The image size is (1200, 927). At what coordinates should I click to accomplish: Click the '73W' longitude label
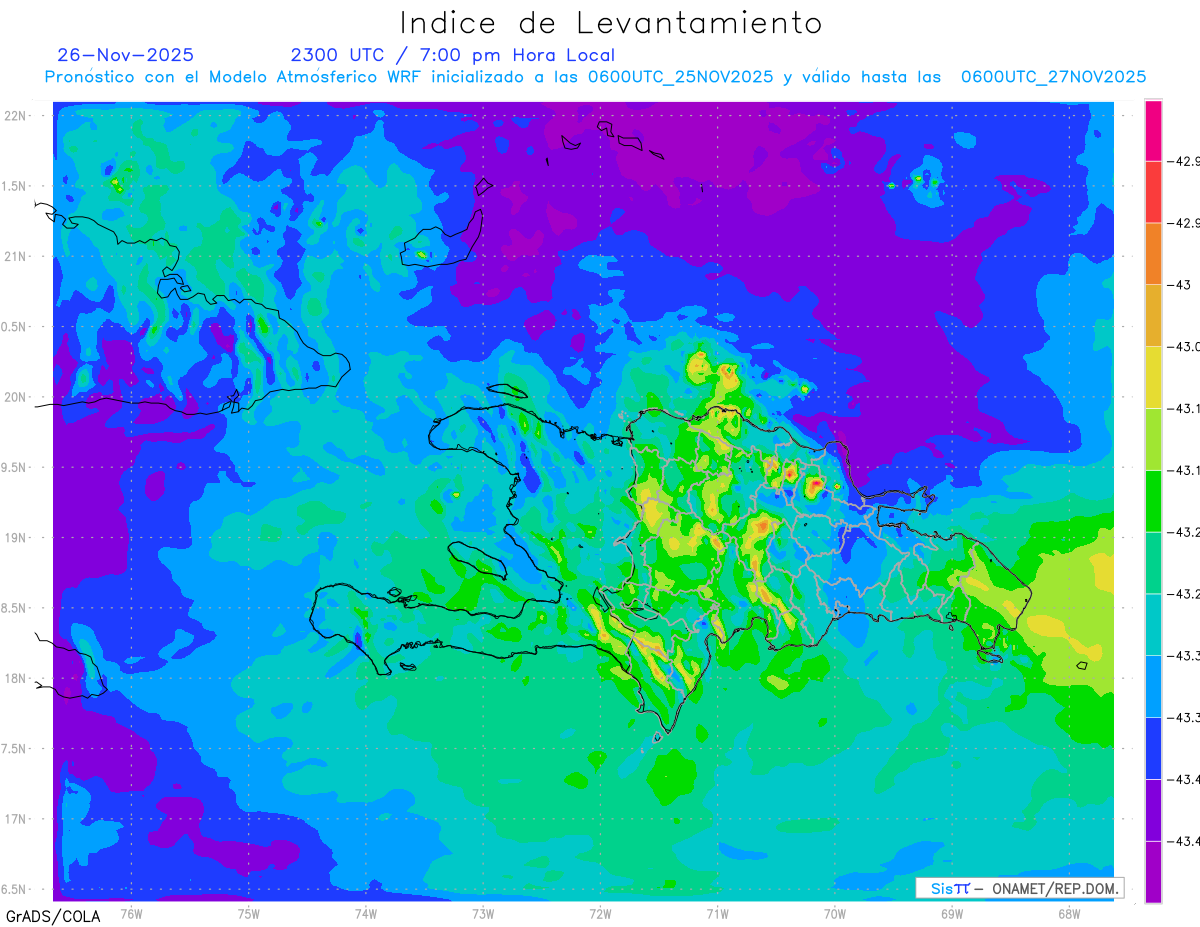483,914
